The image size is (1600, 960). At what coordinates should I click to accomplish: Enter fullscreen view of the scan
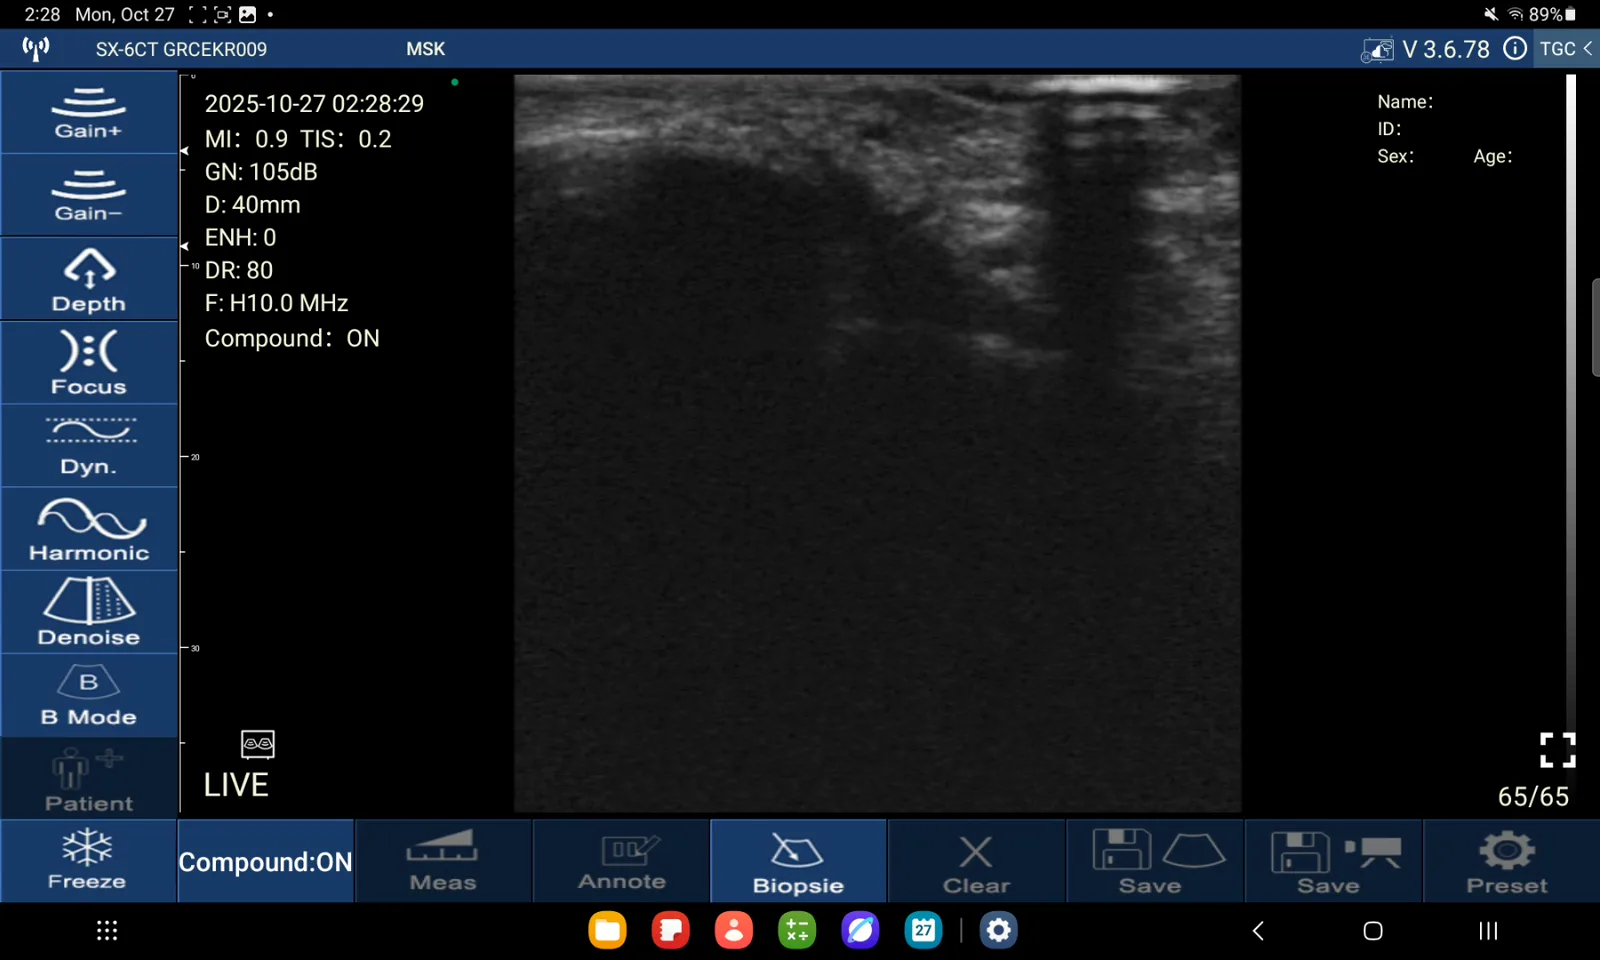1557,750
